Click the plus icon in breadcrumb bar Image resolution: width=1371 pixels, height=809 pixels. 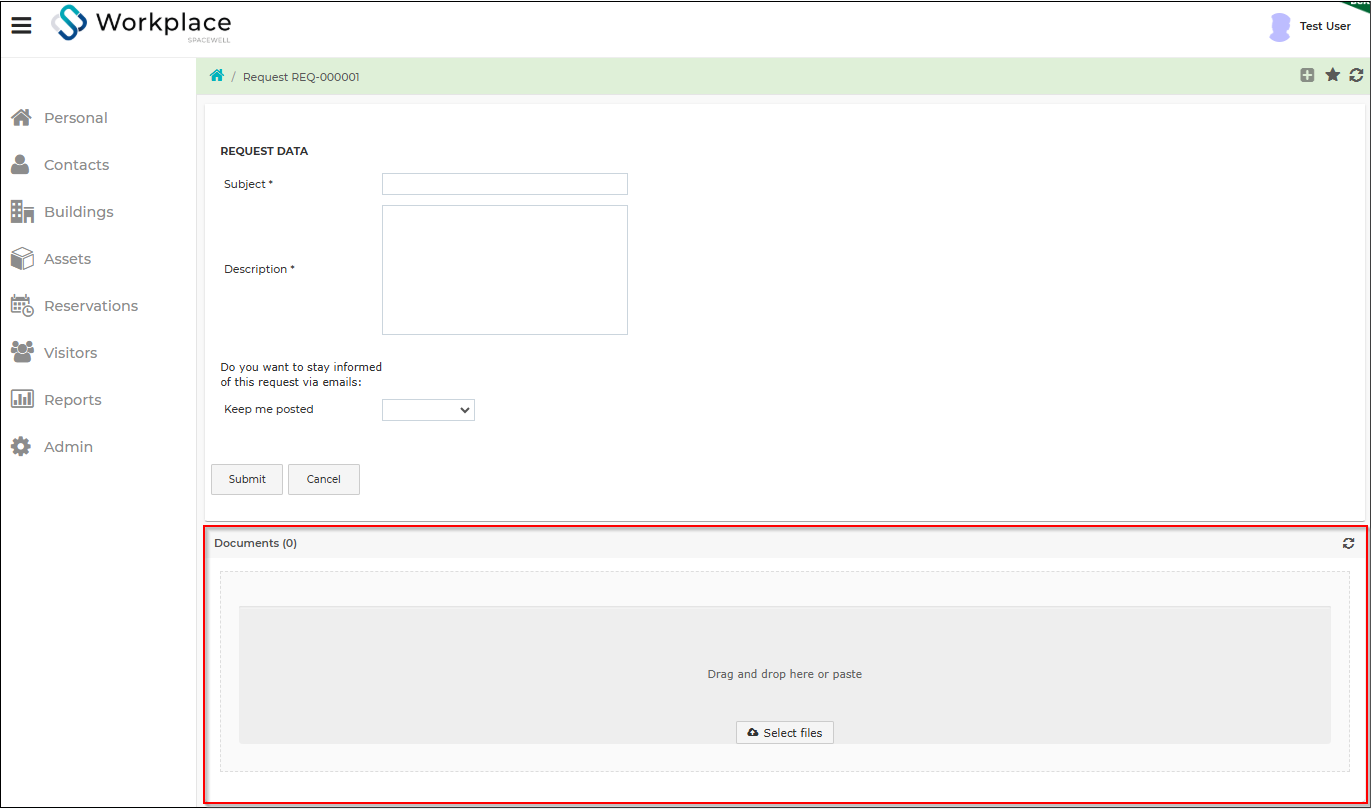[x=1307, y=75]
